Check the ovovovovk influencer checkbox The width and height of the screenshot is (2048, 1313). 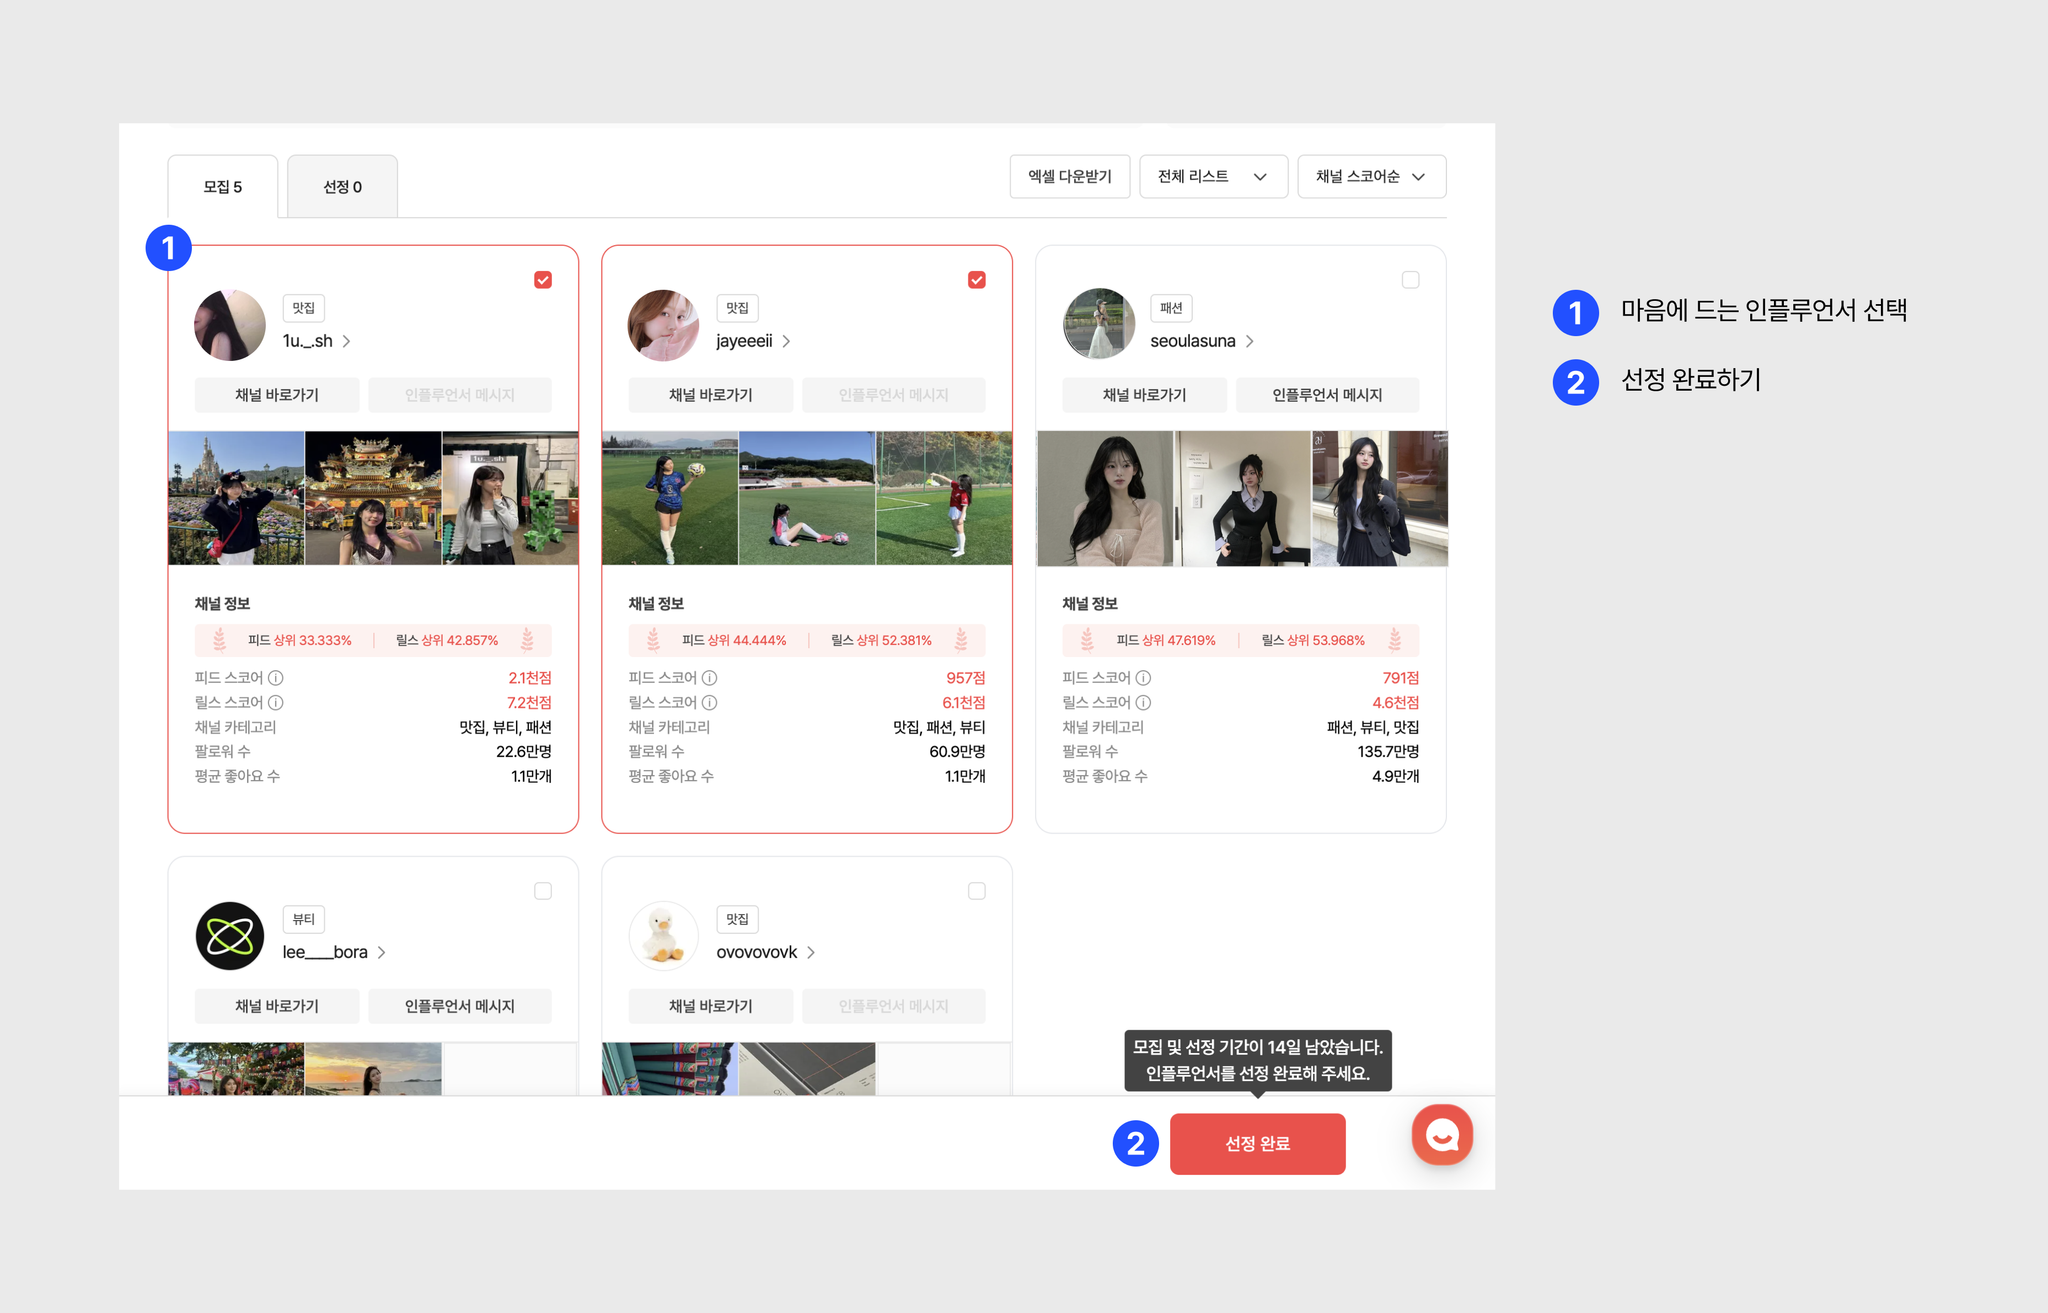click(x=977, y=891)
